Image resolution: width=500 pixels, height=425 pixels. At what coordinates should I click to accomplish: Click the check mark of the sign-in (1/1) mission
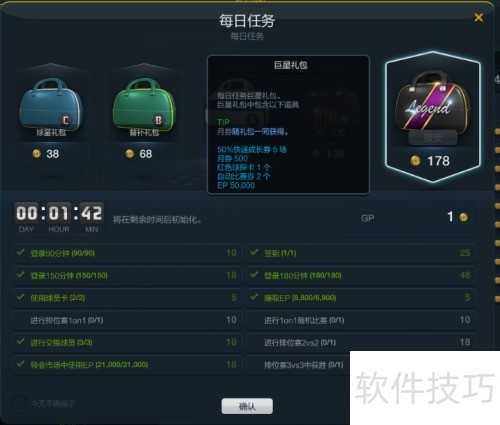[x=255, y=252]
